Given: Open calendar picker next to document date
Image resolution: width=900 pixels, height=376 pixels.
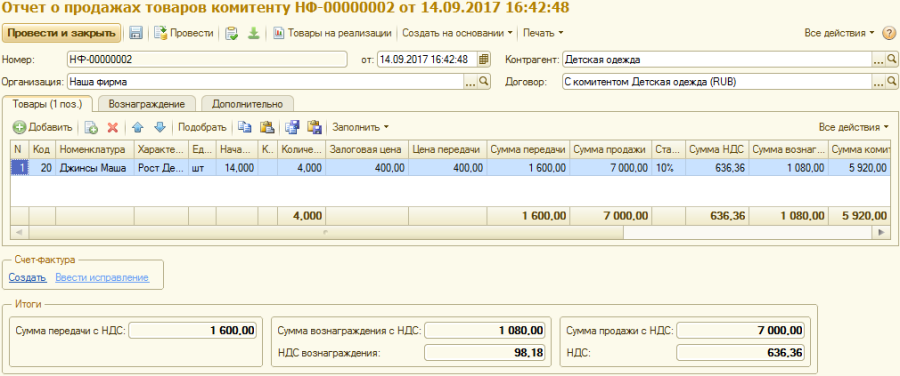Looking at the screenshot, I should [x=484, y=59].
